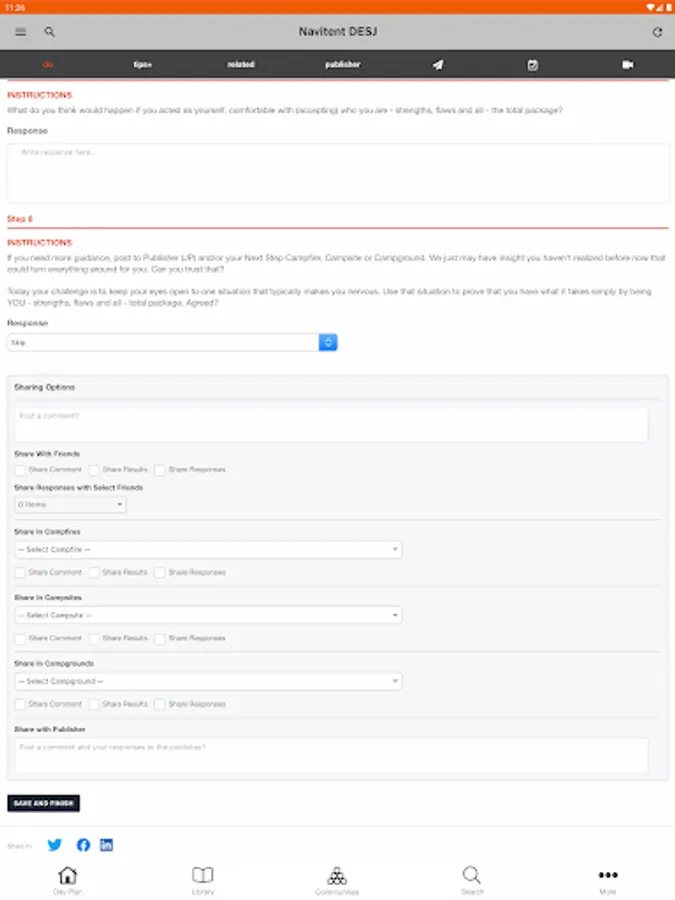
Task: Open the Select Campfire dropdown
Action: pos(208,550)
